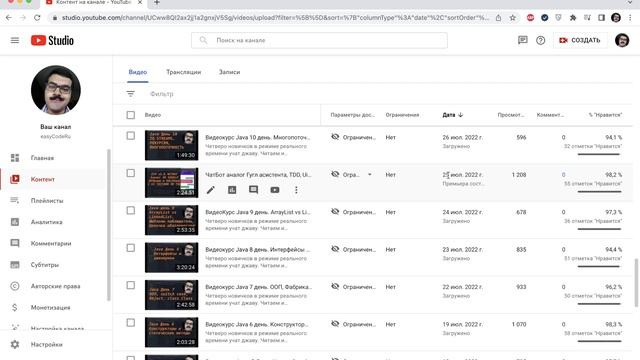Switch to the Записи tab

pyautogui.click(x=229, y=72)
